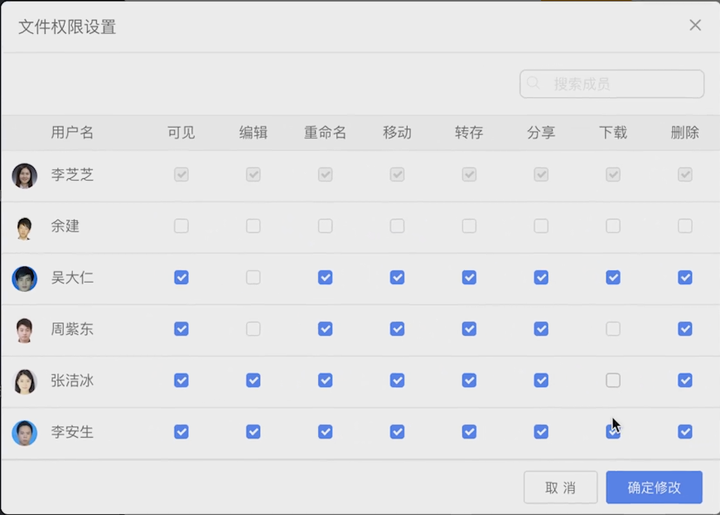
Task: Uncheck 重命名 for 张洁冰
Action: pos(325,380)
